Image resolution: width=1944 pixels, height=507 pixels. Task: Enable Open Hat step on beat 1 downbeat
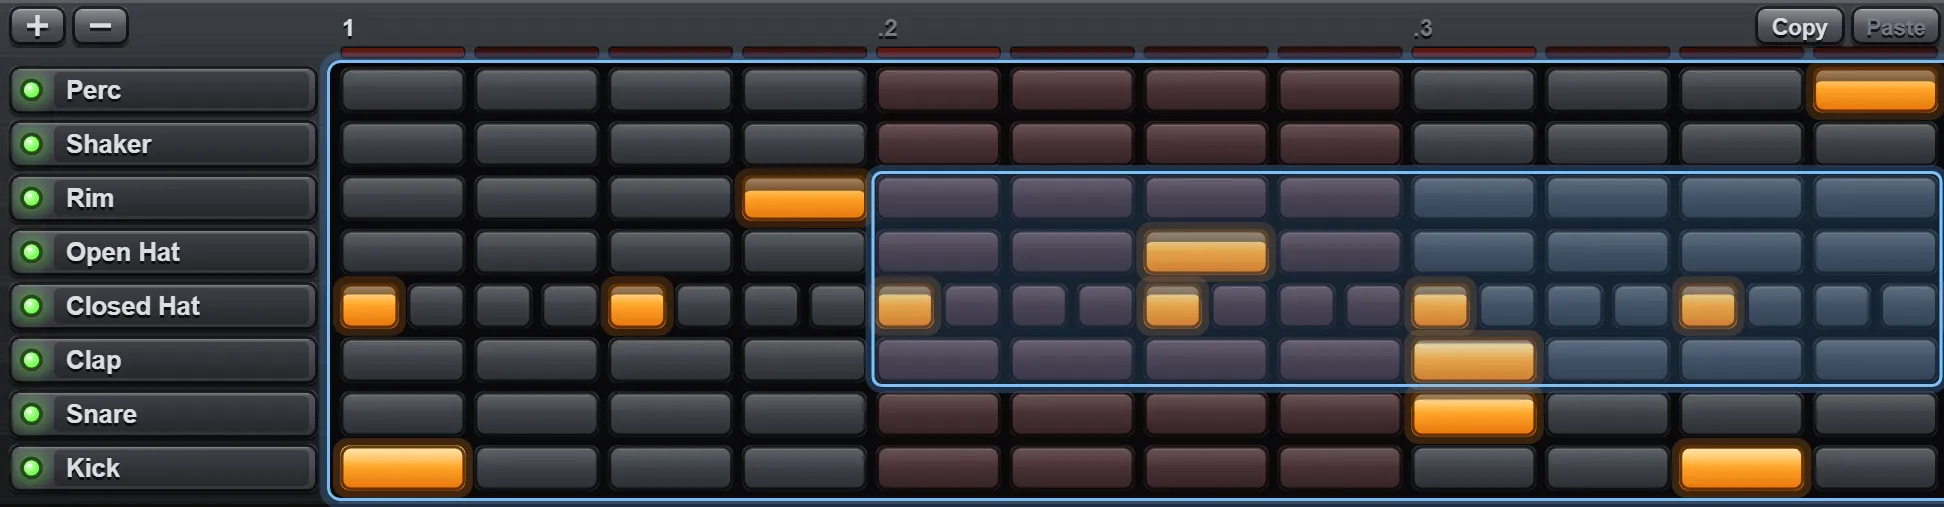point(402,252)
